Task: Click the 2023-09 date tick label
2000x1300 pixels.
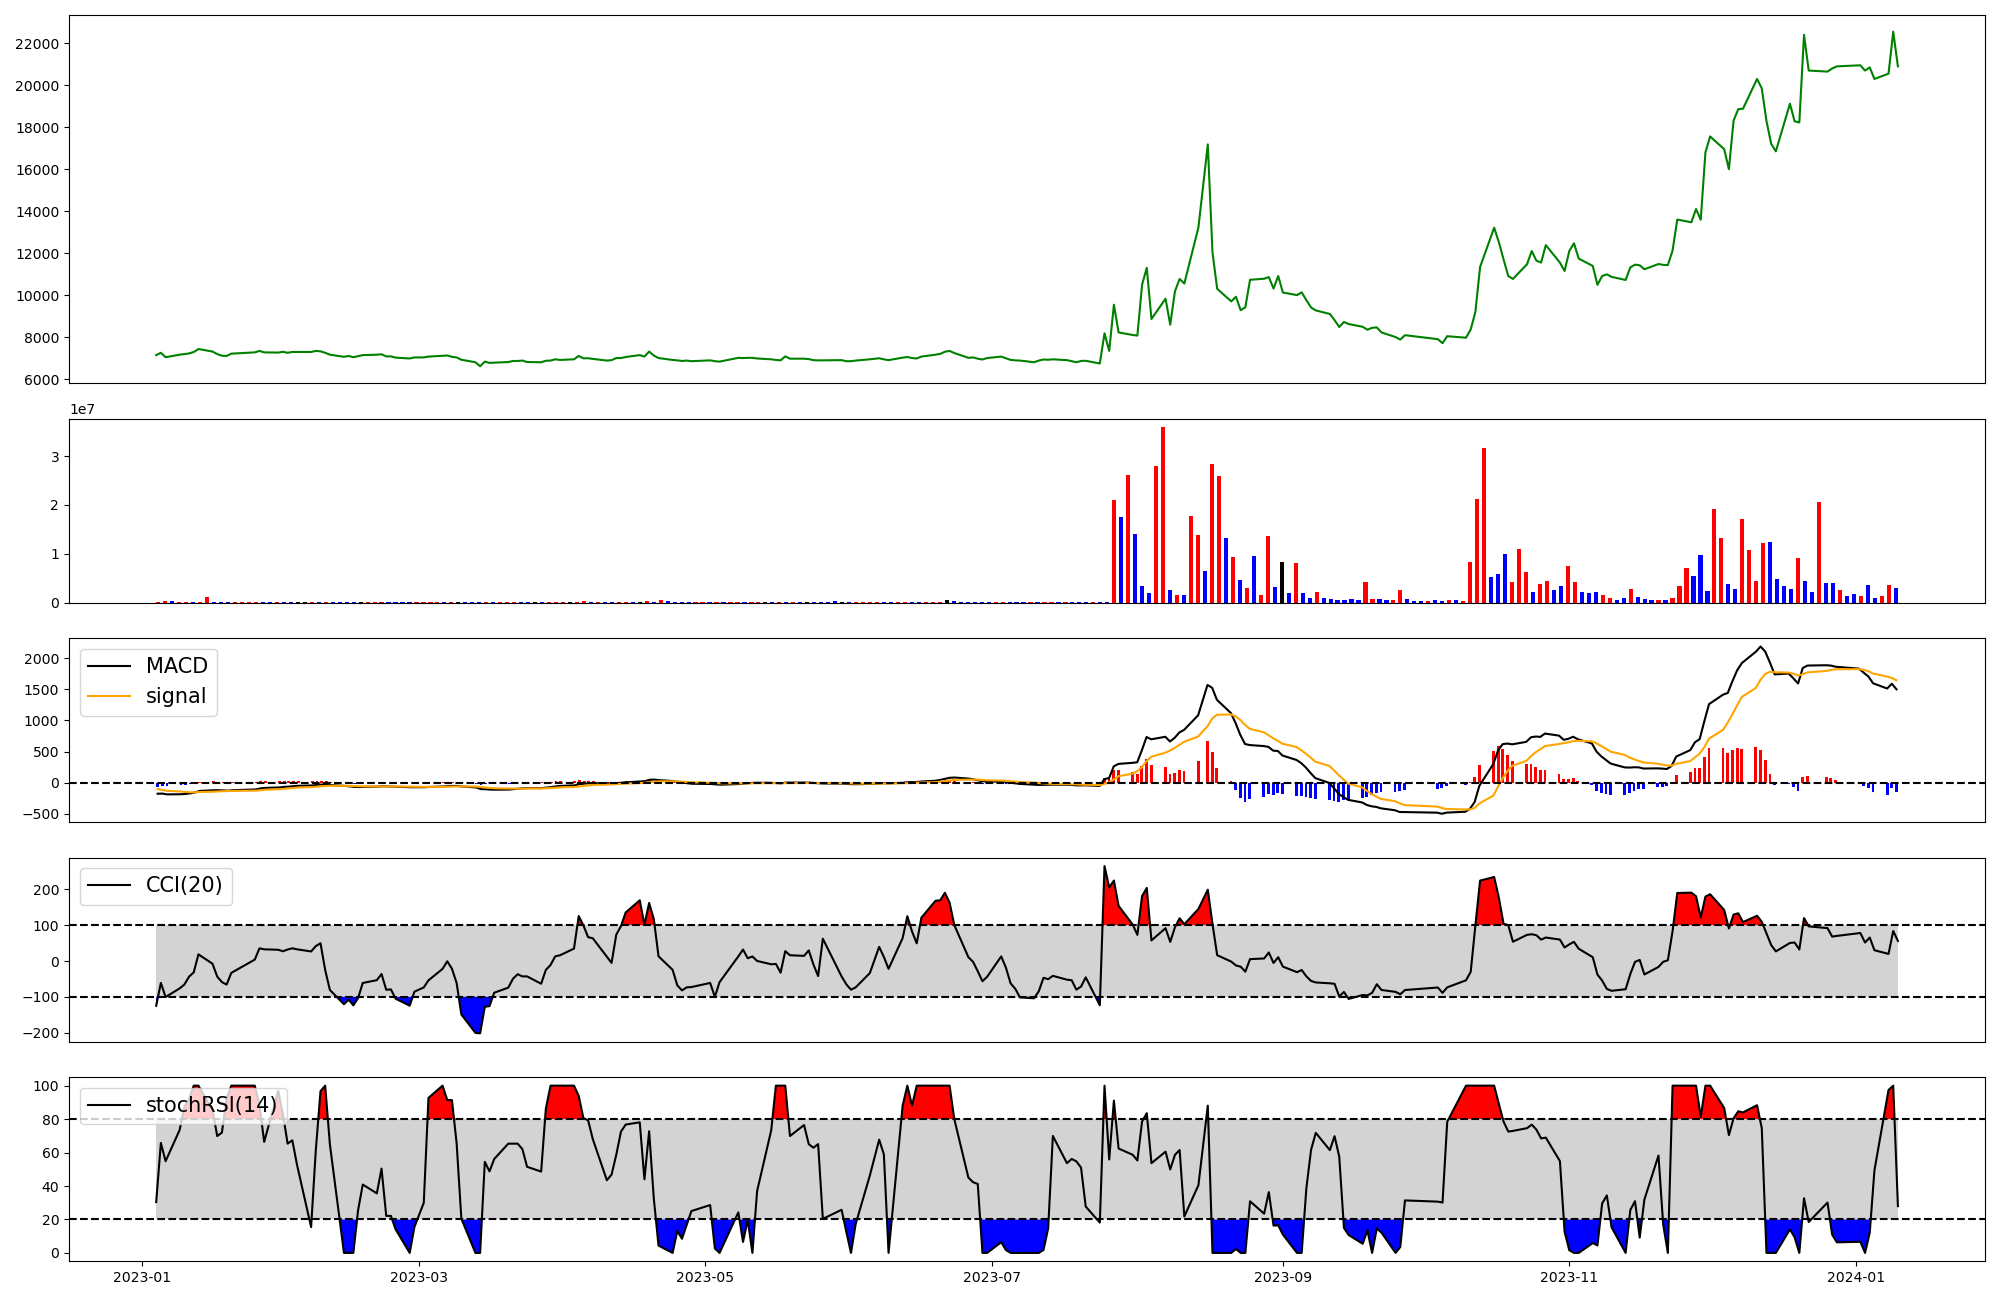Action: click(1283, 1277)
